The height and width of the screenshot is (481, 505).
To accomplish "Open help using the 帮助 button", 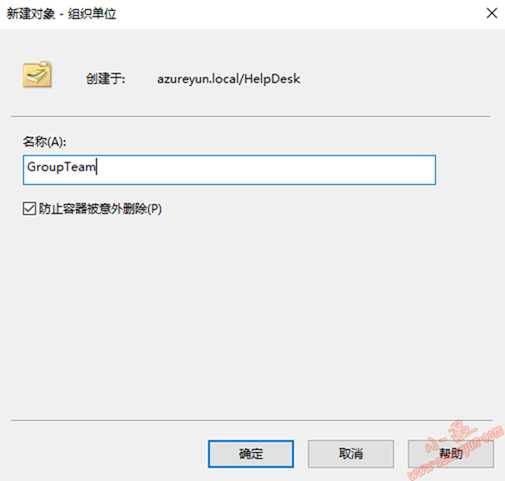I will coord(451,454).
